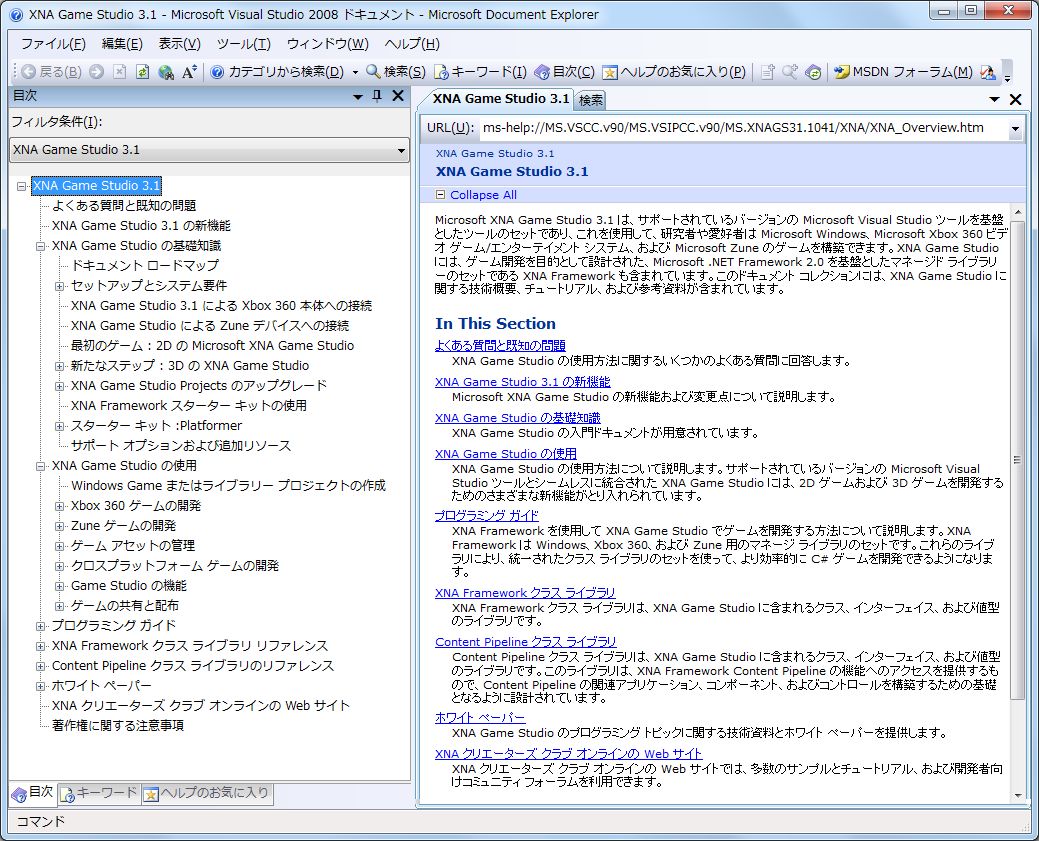Open キーワード (Index) from the toolbar
The width and height of the screenshot is (1039, 841).
481,72
